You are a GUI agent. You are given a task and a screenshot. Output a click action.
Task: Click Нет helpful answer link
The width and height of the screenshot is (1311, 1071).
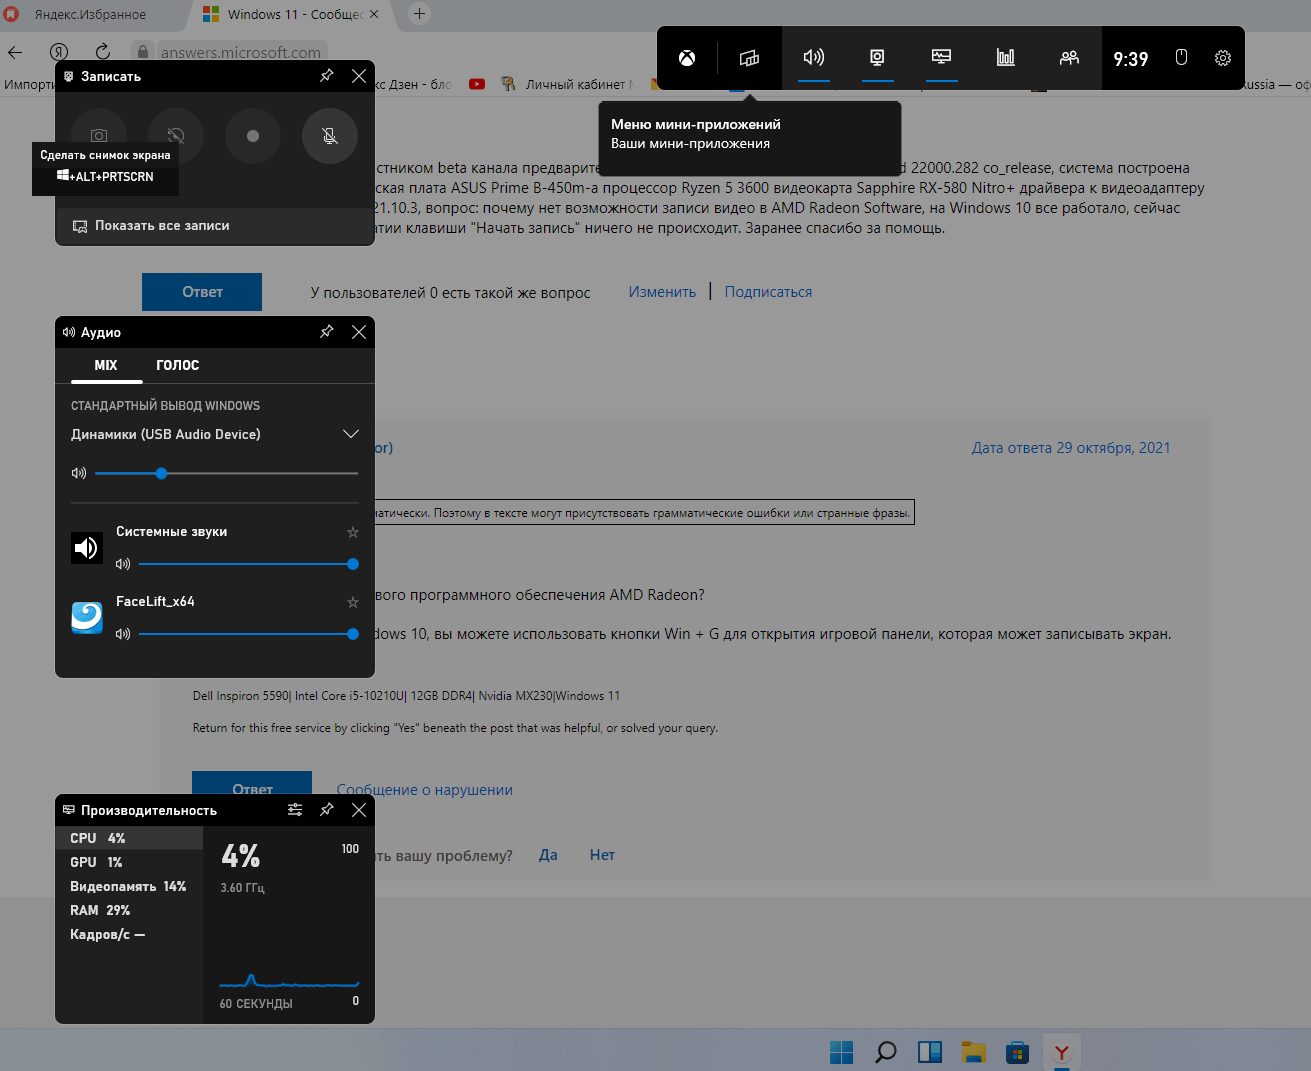(x=602, y=855)
